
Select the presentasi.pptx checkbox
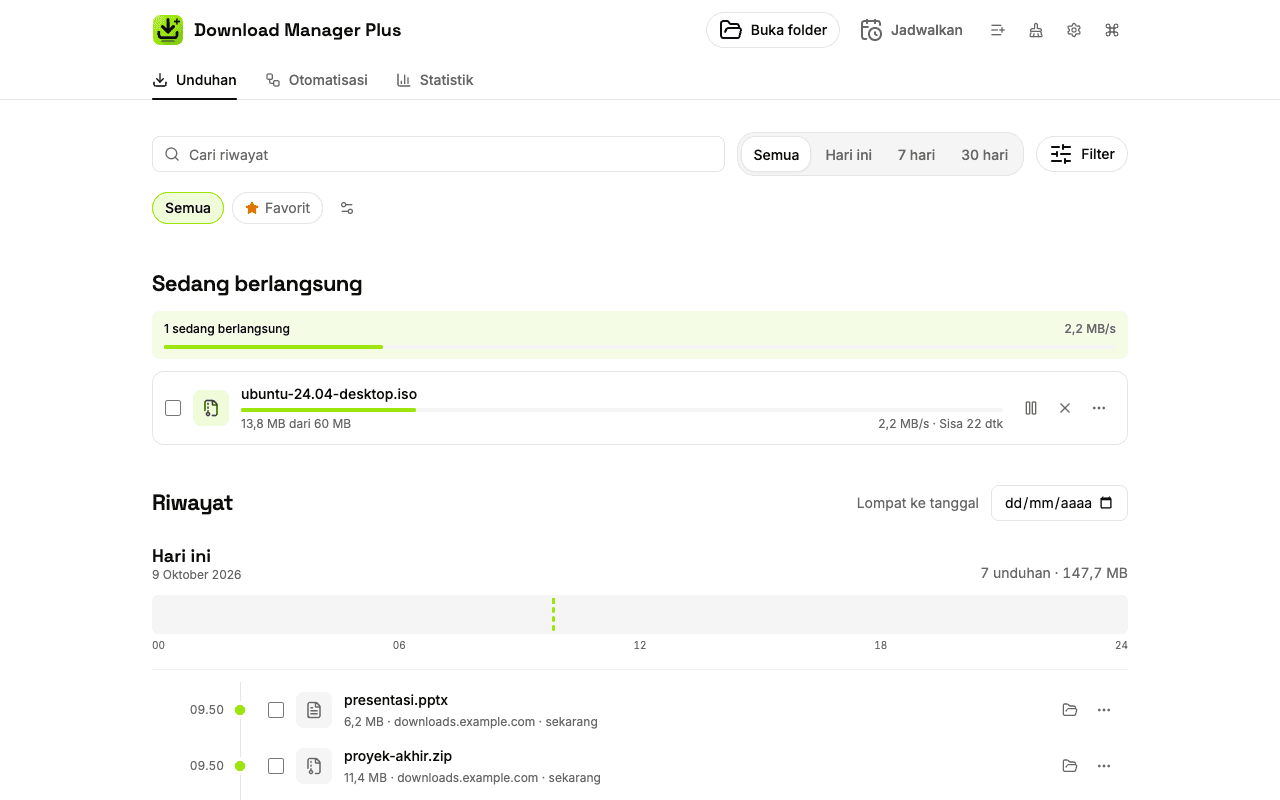tap(276, 710)
